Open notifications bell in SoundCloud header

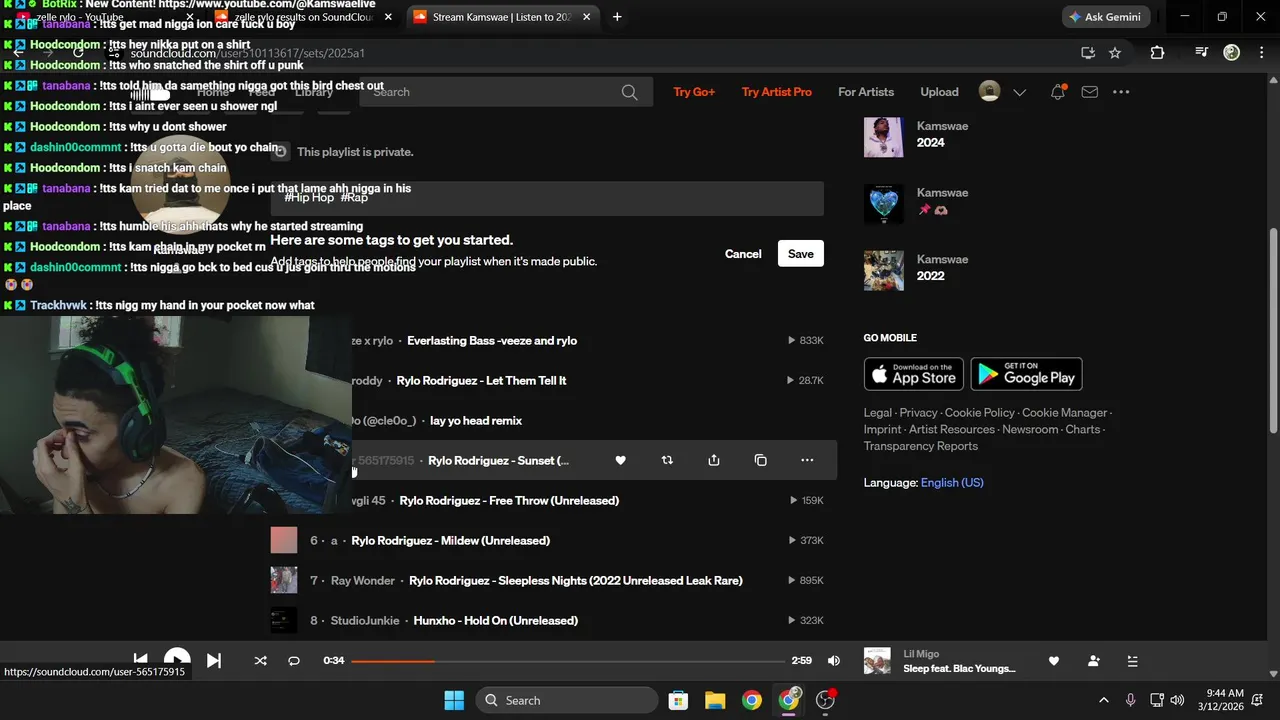[1058, 92]
